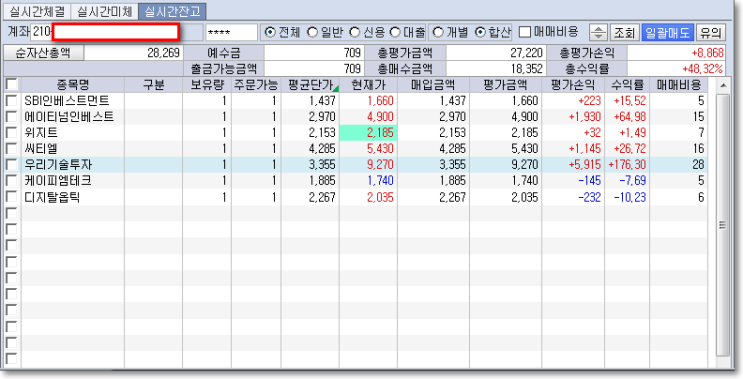Select the 실시간잔고 tab
Viewport: 743px width, 379px height.
pos(172,12)
